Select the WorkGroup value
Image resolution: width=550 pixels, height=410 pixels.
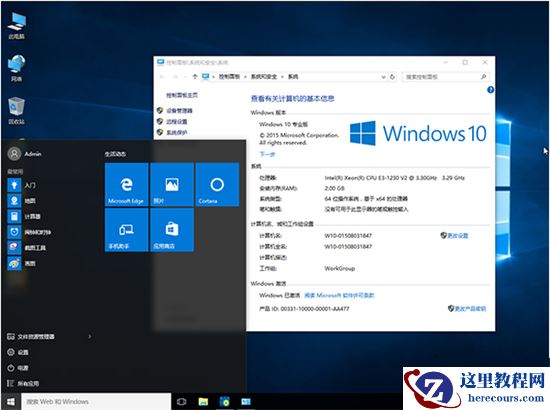tap(340, 268)
